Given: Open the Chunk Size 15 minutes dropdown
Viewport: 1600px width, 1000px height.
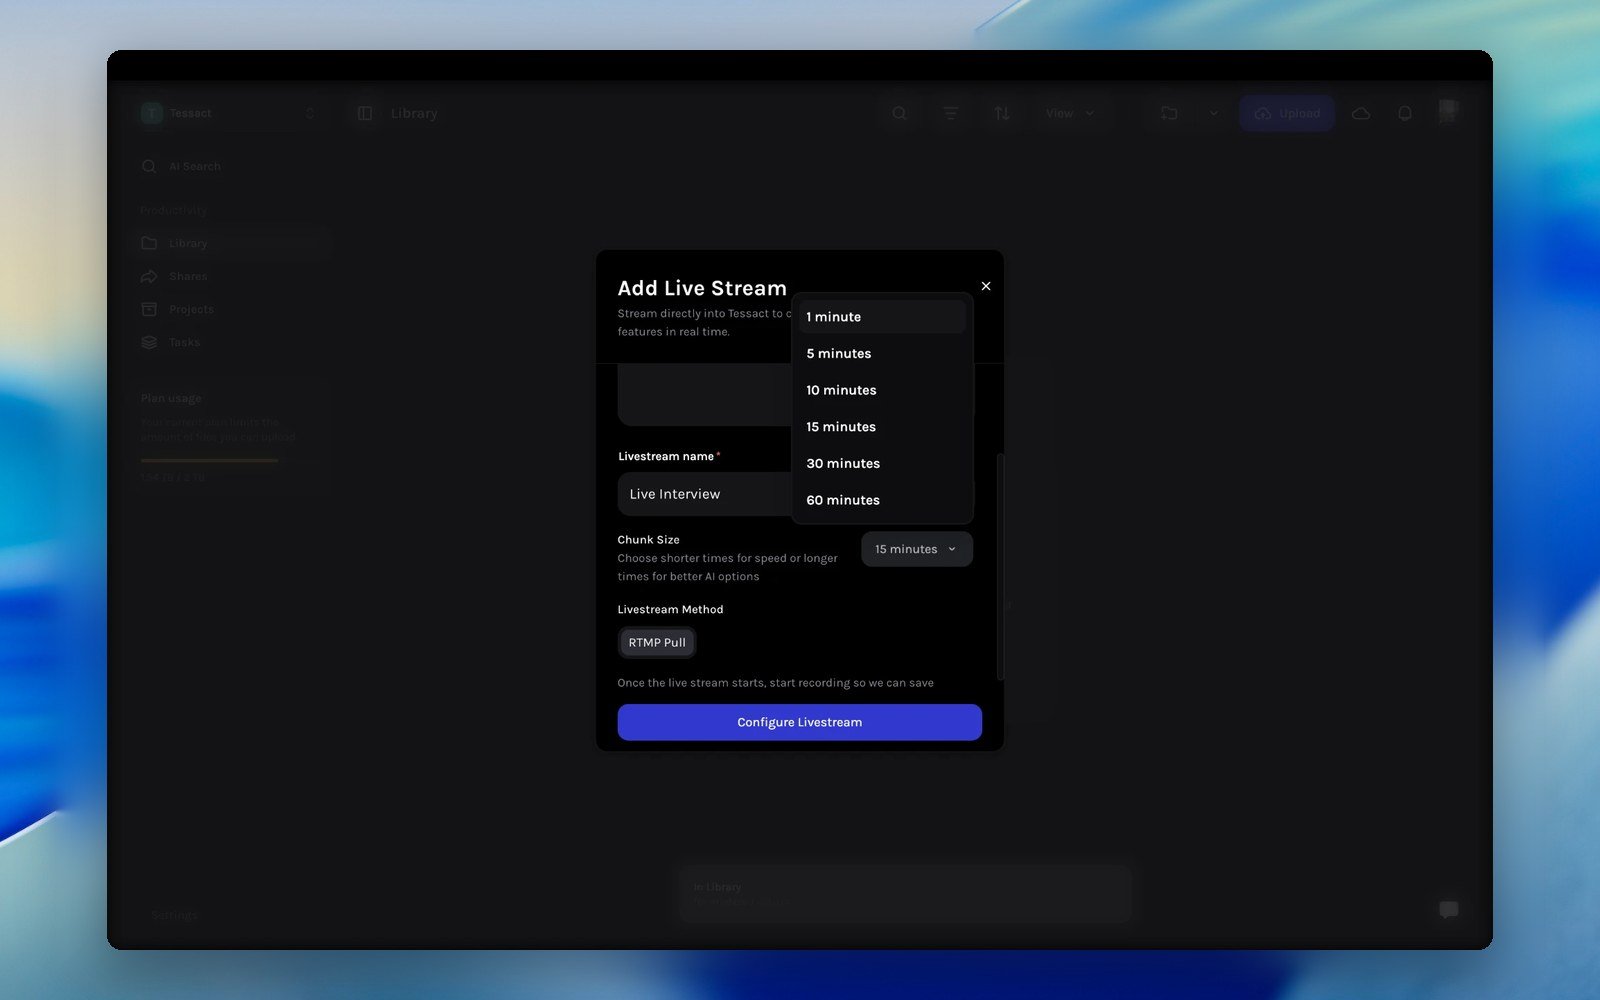Looking at the screenshot, I should click(917, 549).
